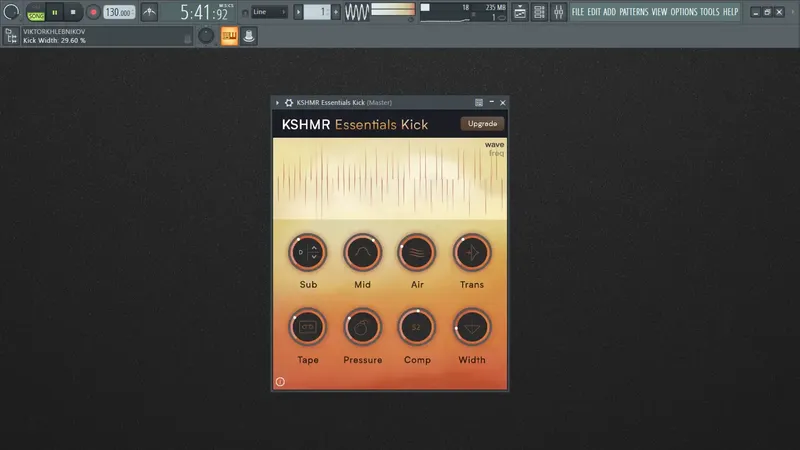Click the pattern number field

(317, 12)
